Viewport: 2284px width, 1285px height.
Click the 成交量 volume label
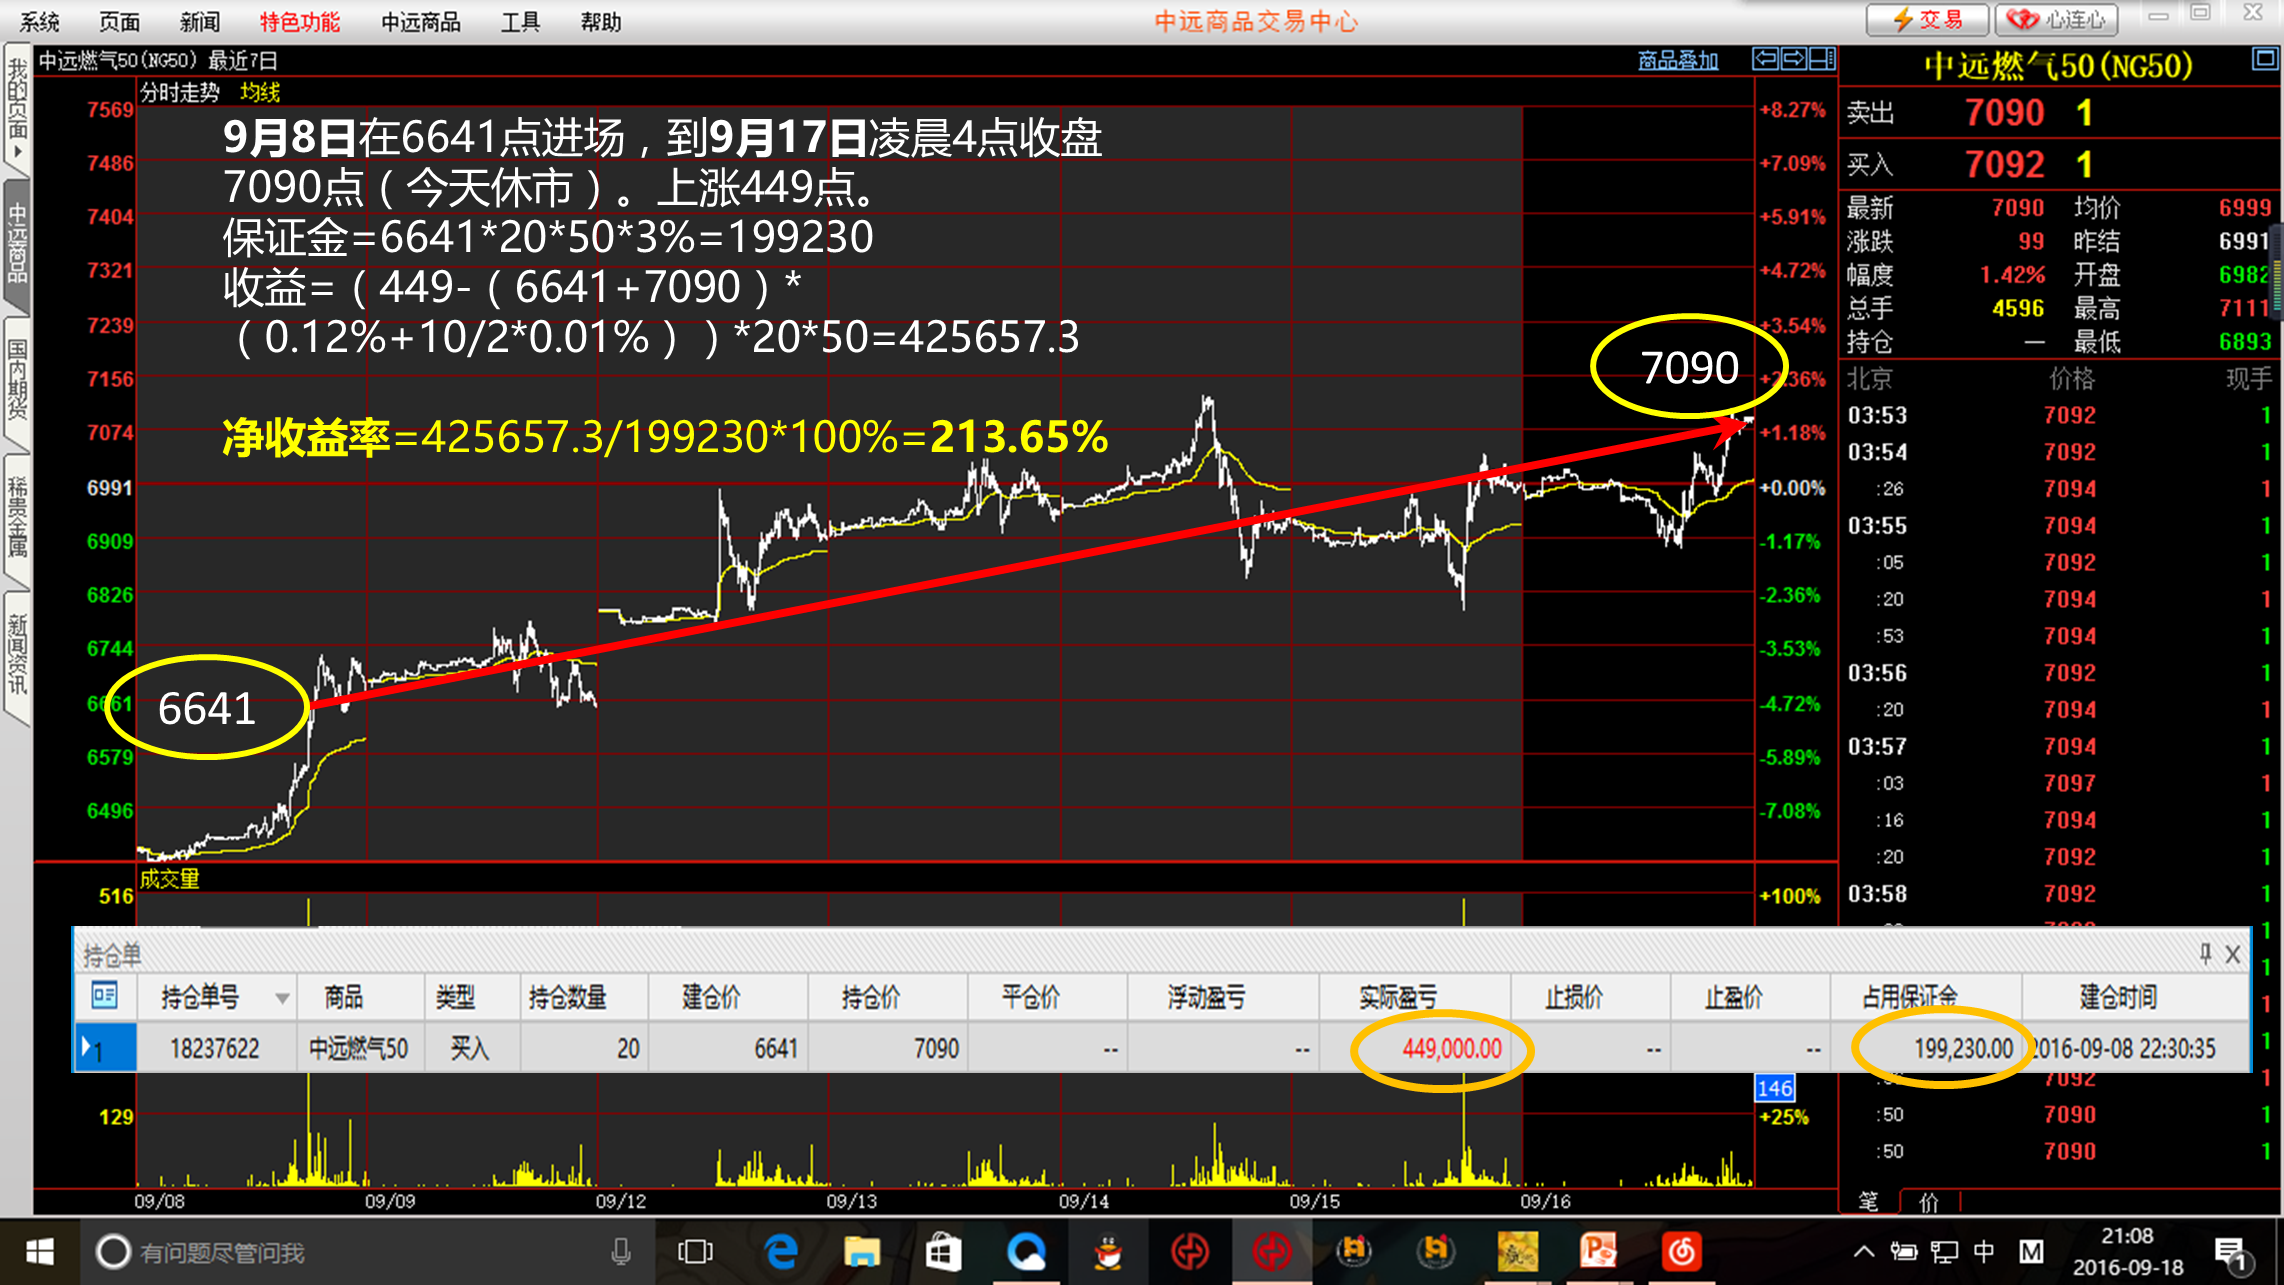point(169,879)
